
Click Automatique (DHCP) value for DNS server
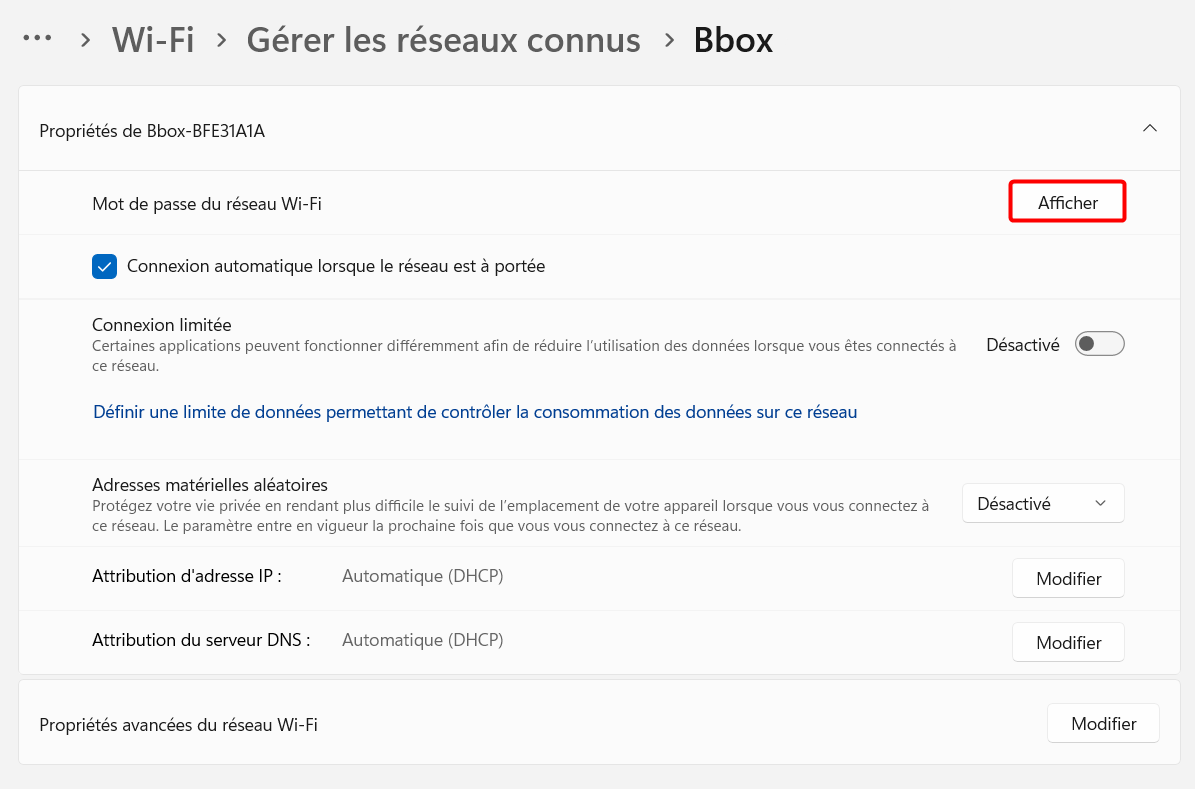pos(422,640)
